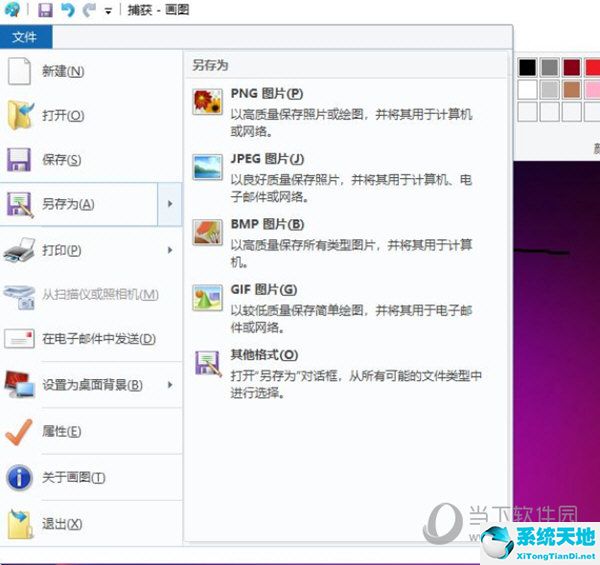Expand the 打印 submenu arrow
Screen dimensions: 600x565
tap(170, 250)
